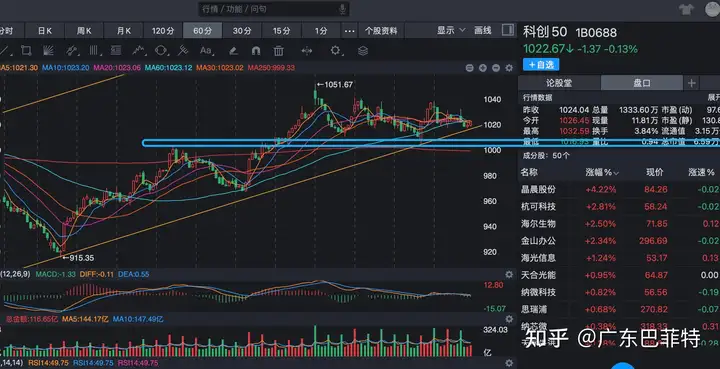Viewport: 720px width, 369px height.
Task: Select the rectangle drawing tool
Action: pyautogui.click(x=26, y=50)
